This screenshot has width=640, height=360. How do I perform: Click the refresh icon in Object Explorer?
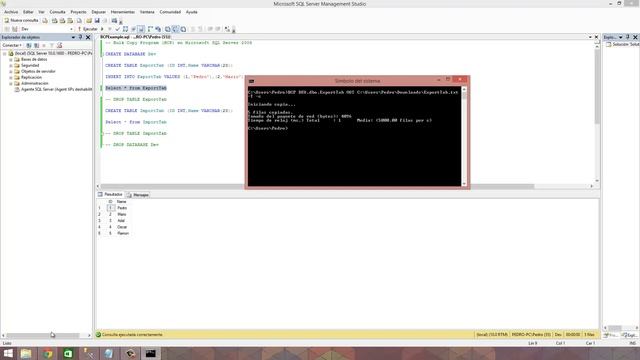[x=60, y=45]
